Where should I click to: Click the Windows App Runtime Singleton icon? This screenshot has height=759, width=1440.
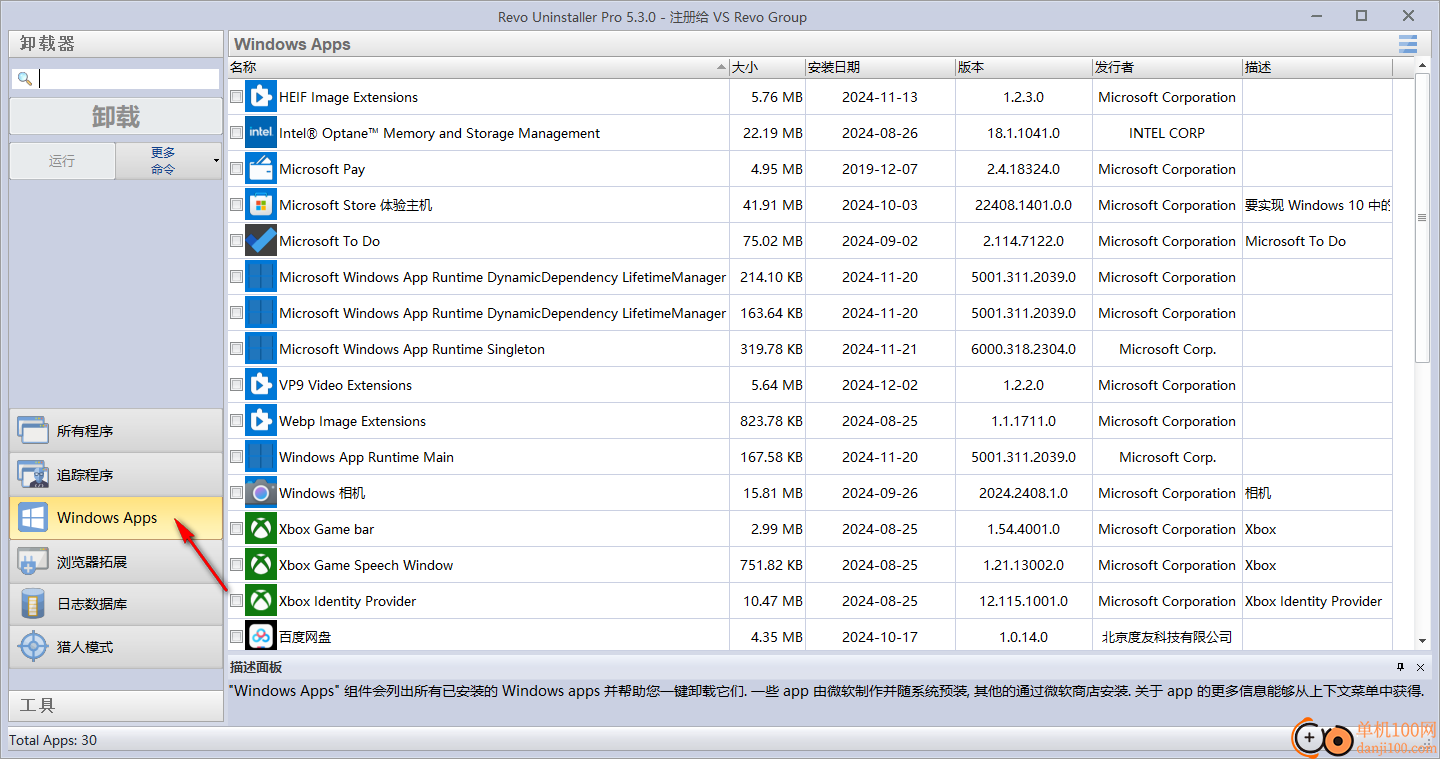point(260,349)
